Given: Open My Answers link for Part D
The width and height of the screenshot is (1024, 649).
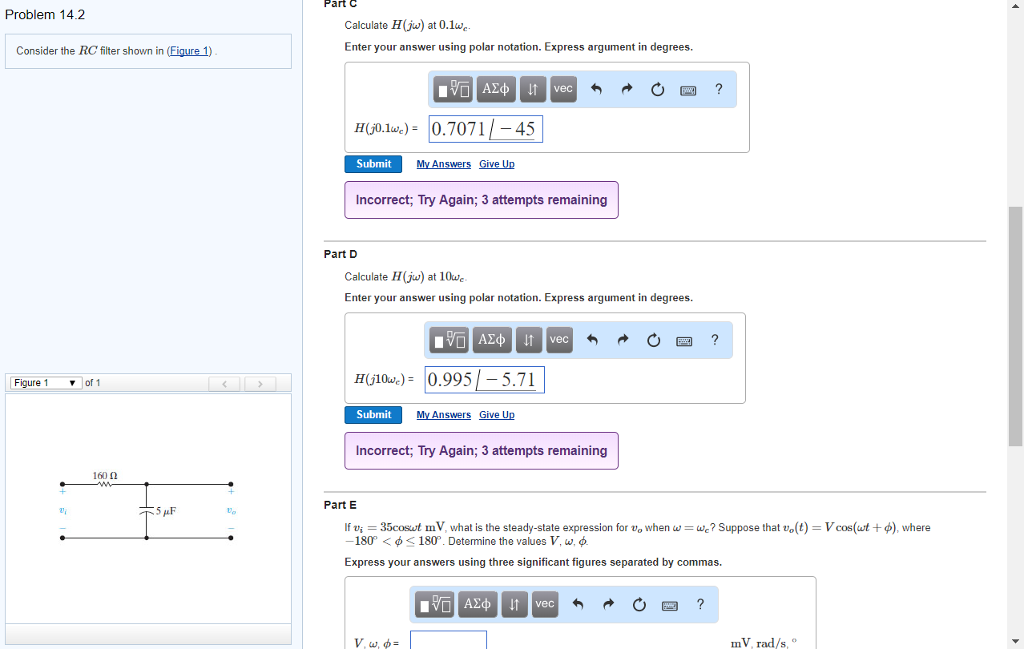Looking at the screenshot, I should (x=443, y=415).
